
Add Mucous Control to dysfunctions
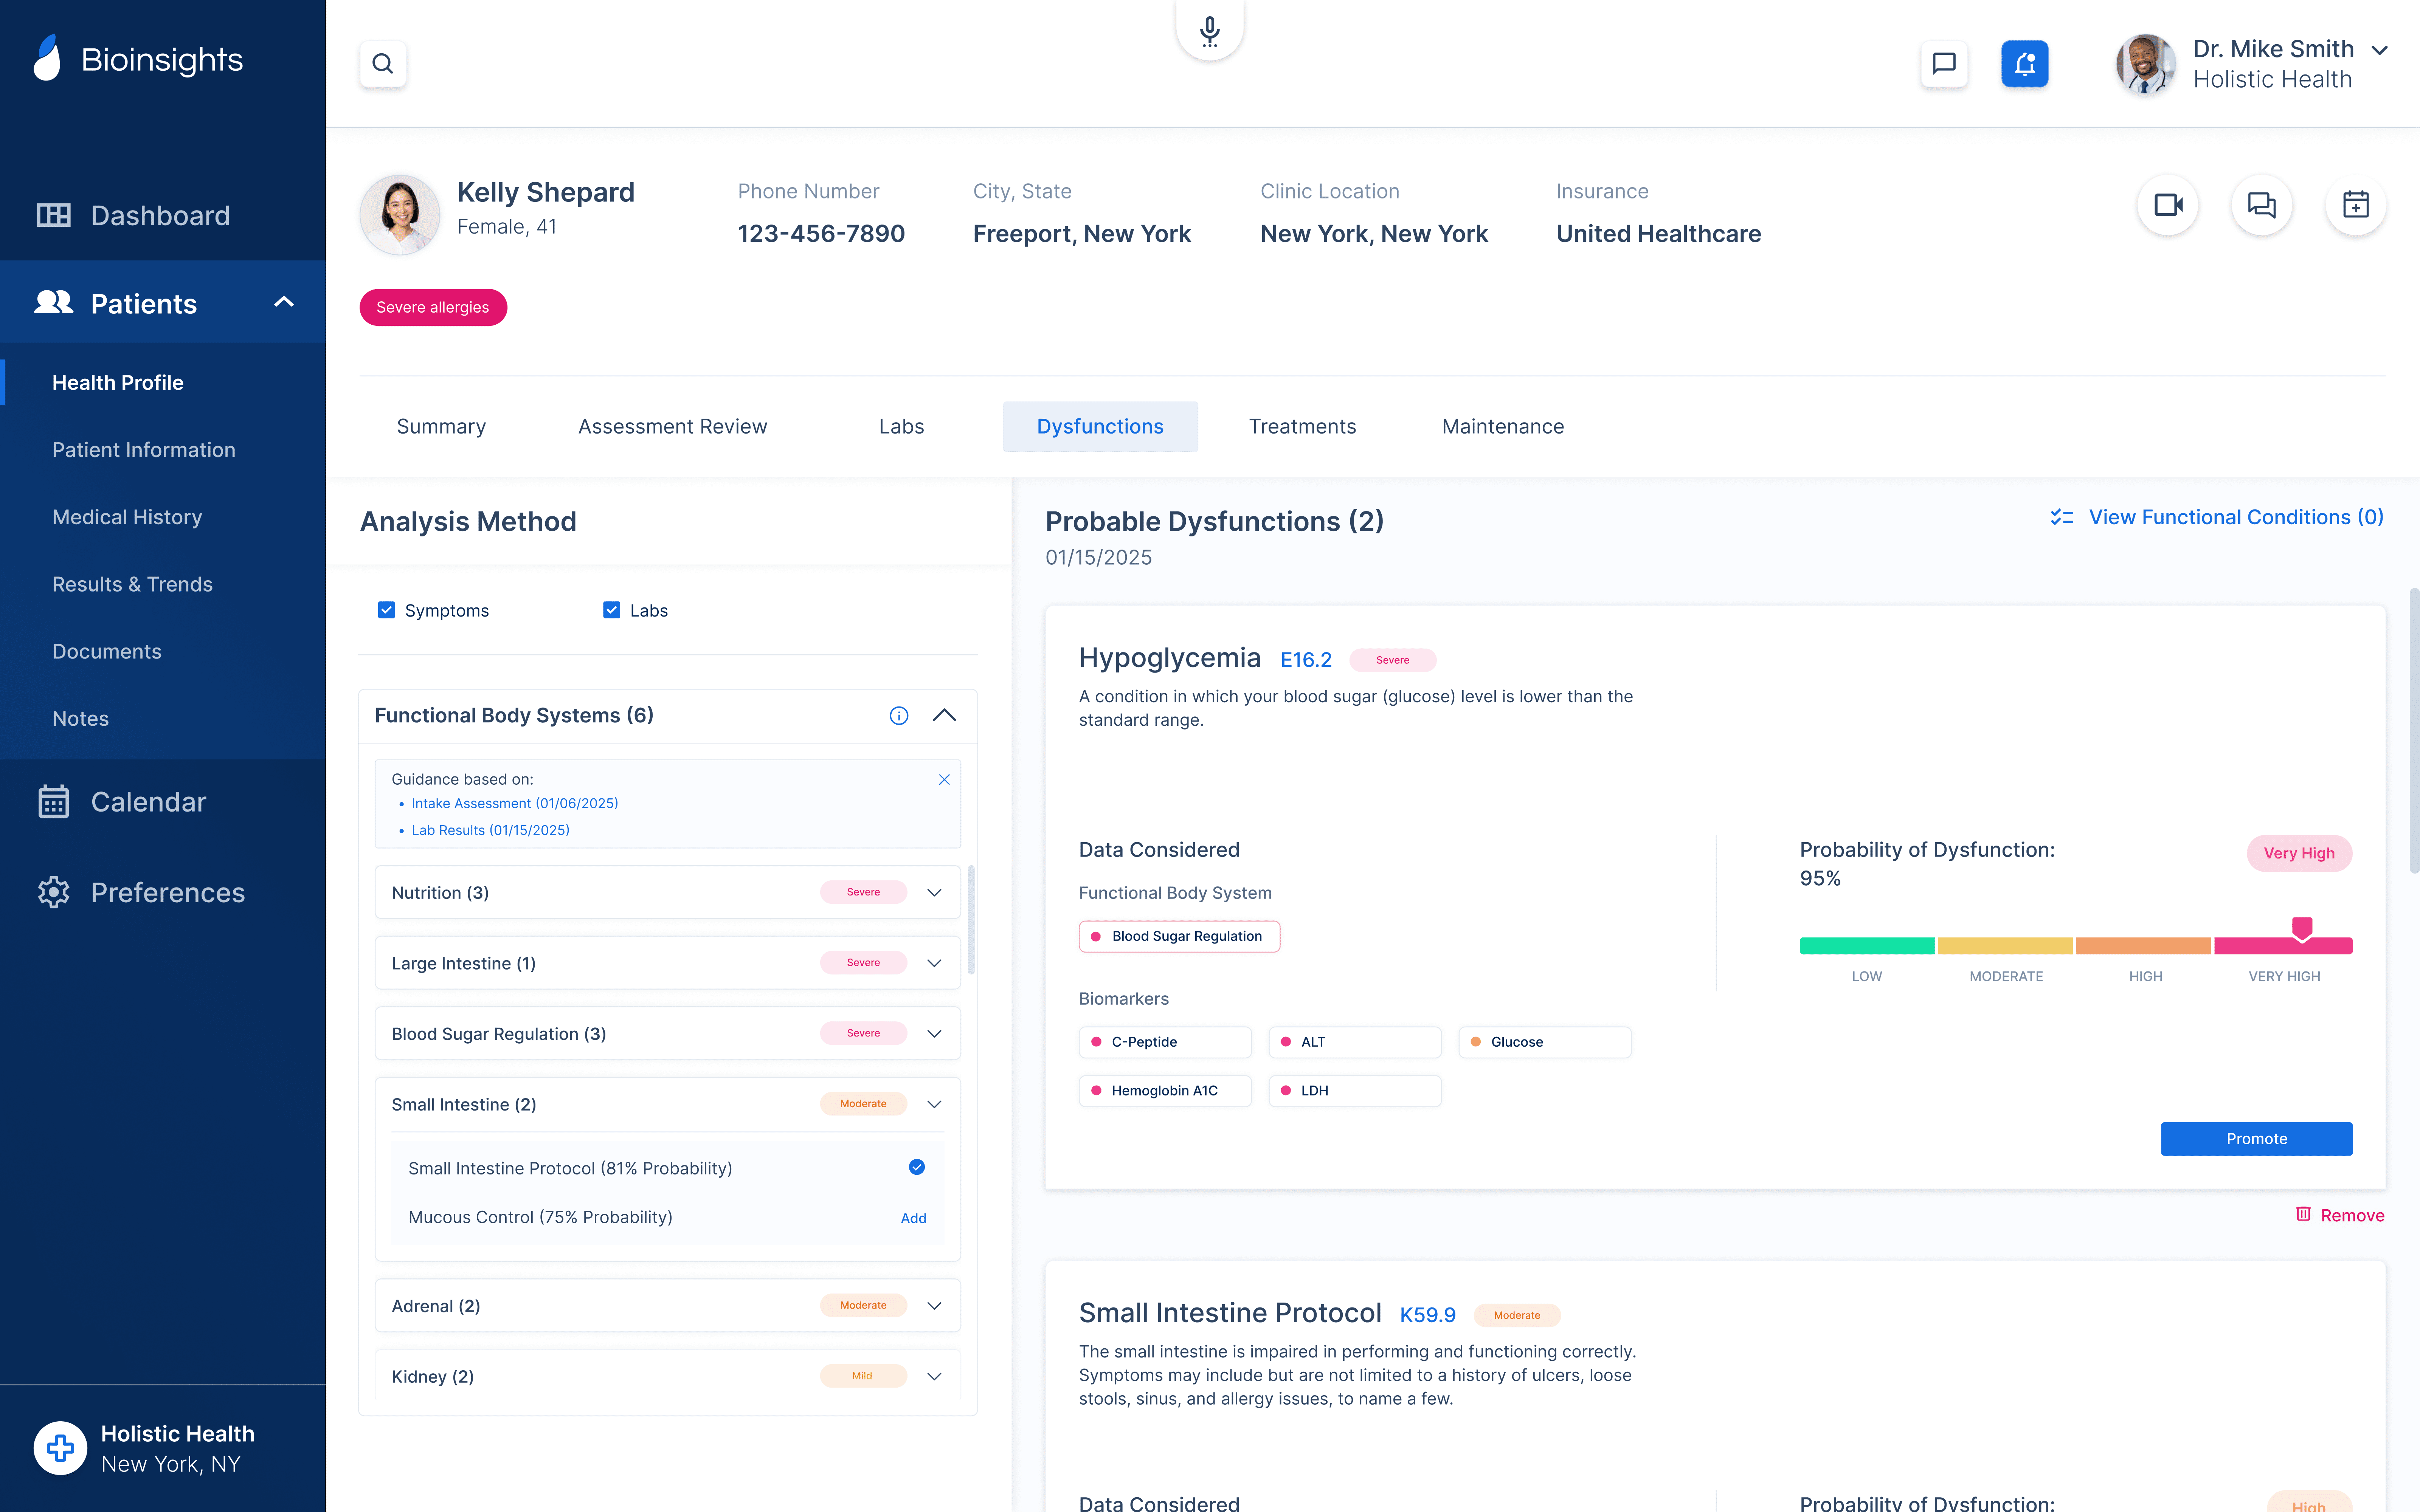click(913, 1218)
